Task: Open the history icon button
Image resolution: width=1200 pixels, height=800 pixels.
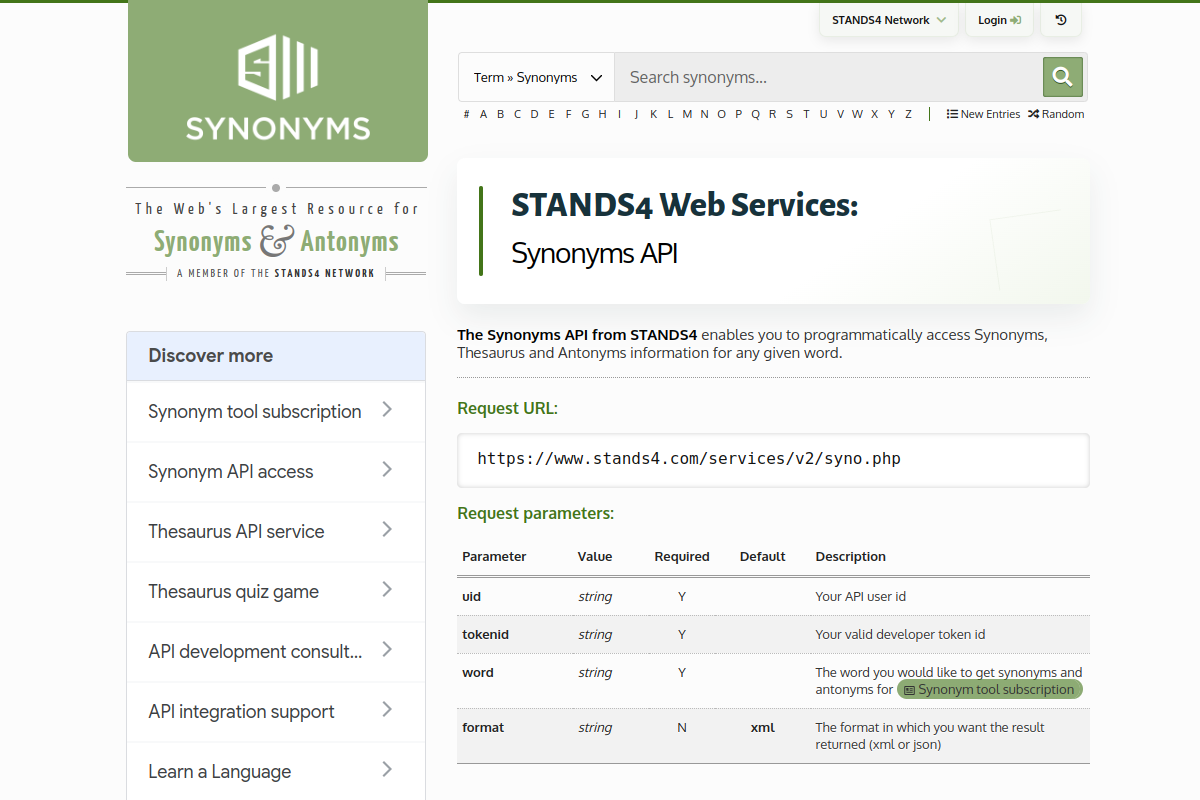Action: pyautogui.click(x=1061, y=20)
